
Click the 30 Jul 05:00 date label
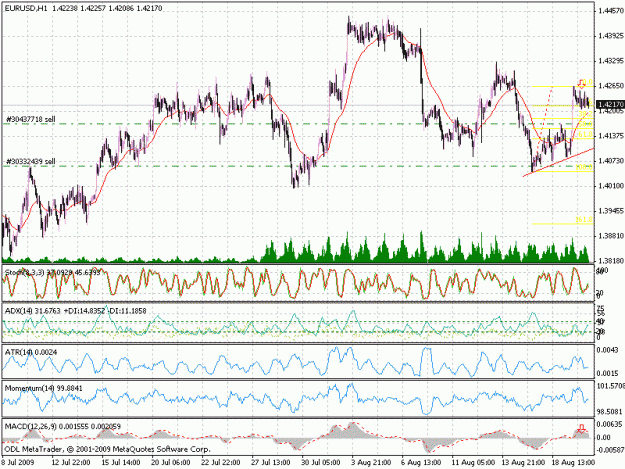pos(321,463)
